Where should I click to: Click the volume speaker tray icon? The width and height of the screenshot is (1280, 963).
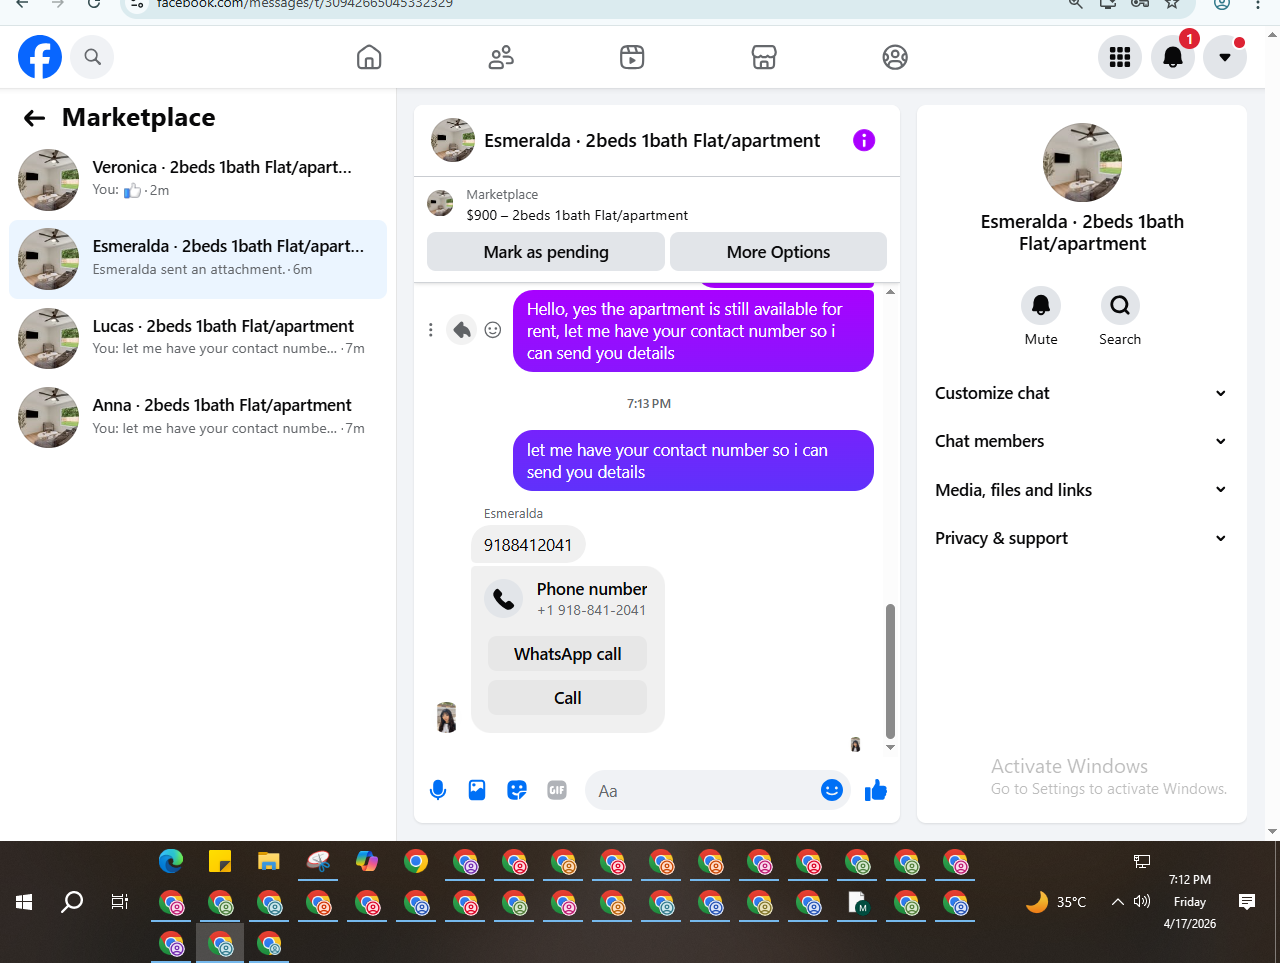(x=1142, y=902)
